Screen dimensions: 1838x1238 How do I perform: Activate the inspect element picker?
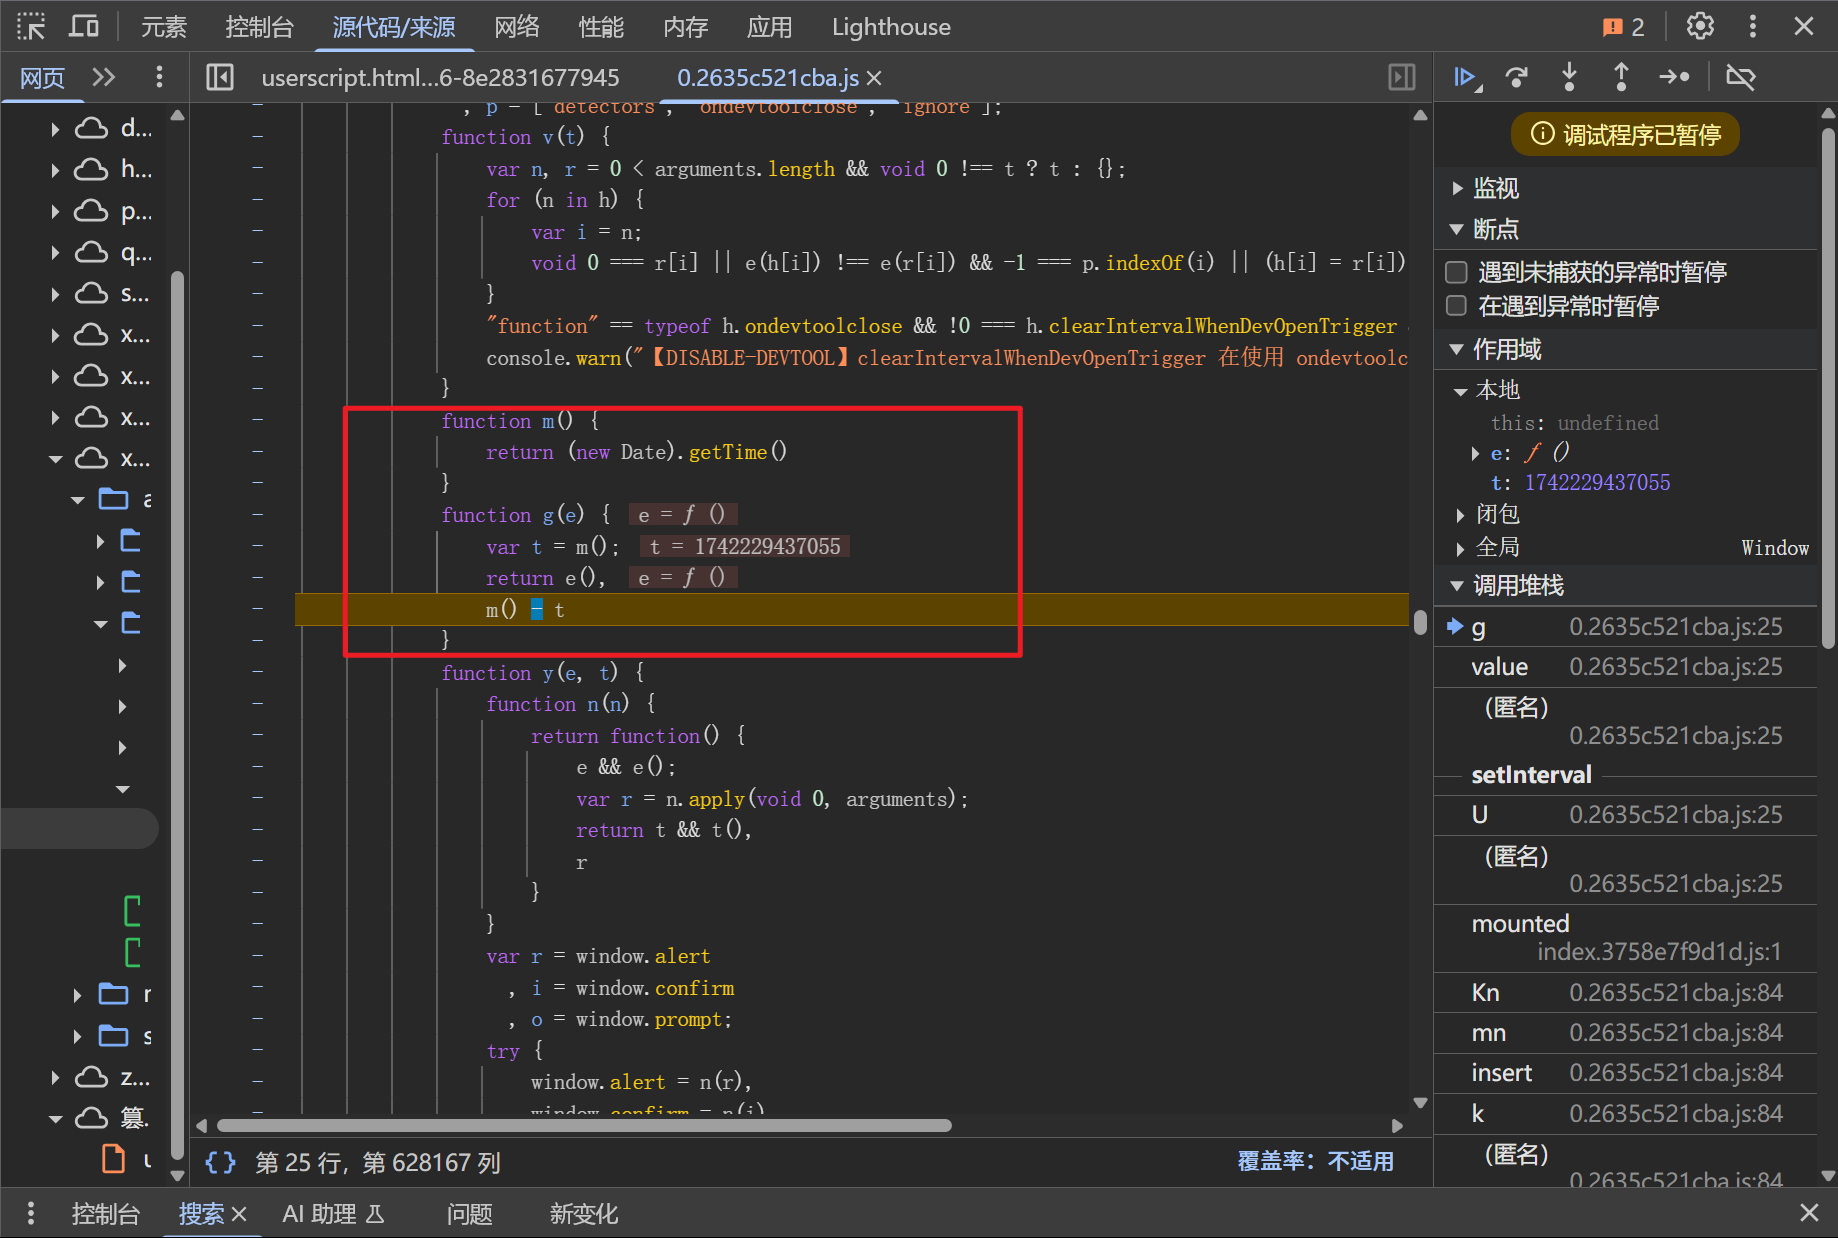[x=31, y=26]
